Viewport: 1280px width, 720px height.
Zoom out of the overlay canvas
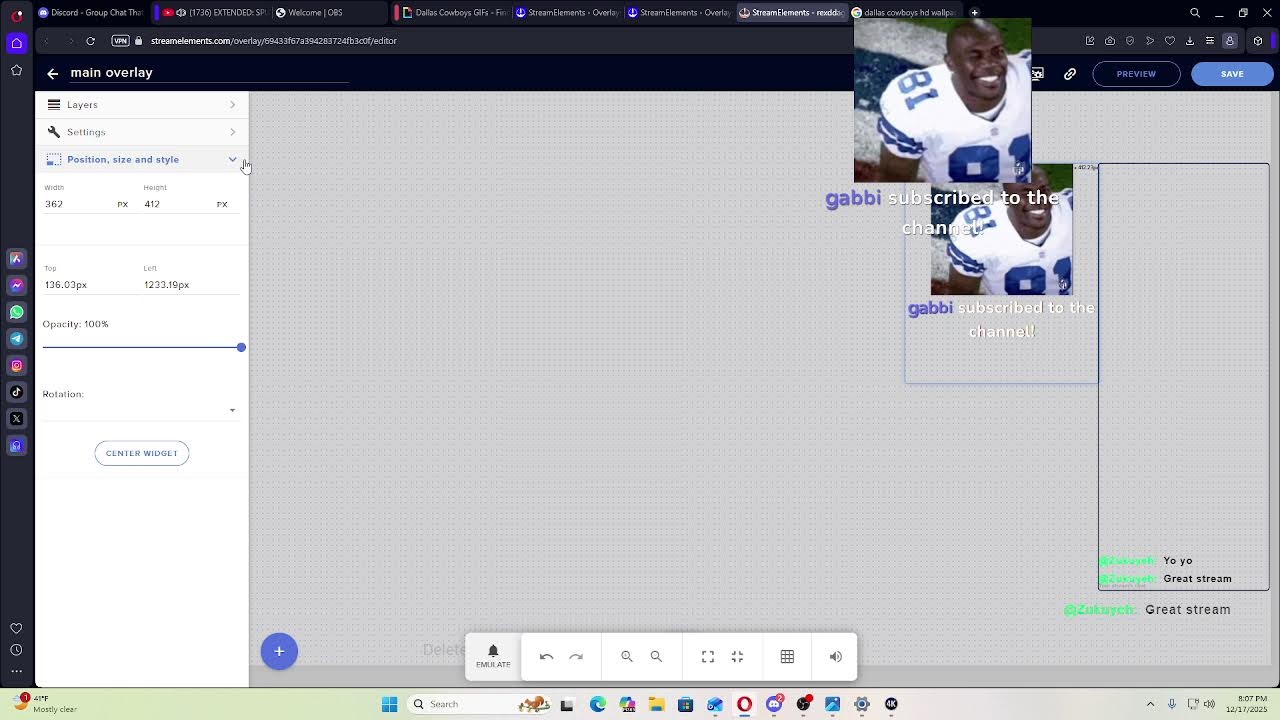[x=656, y=657]
